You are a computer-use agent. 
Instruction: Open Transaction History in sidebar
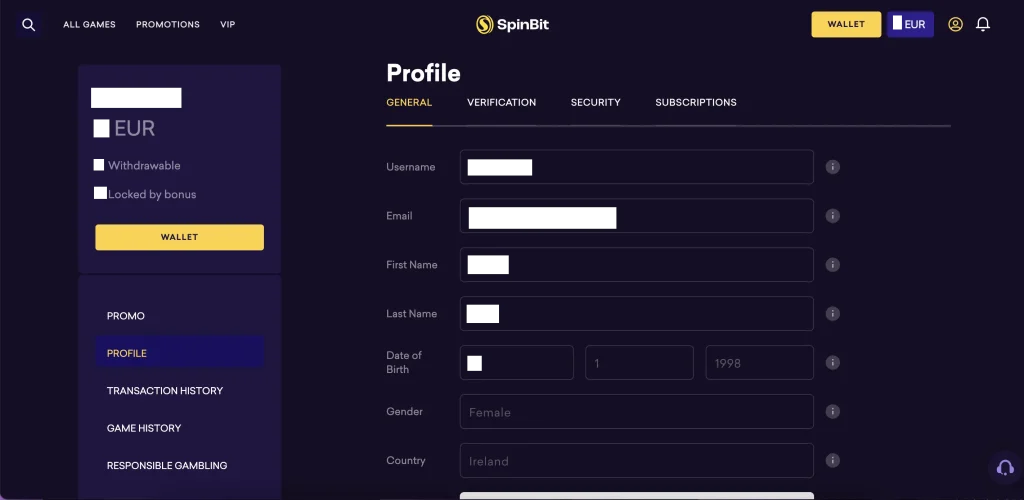(165, 391)
